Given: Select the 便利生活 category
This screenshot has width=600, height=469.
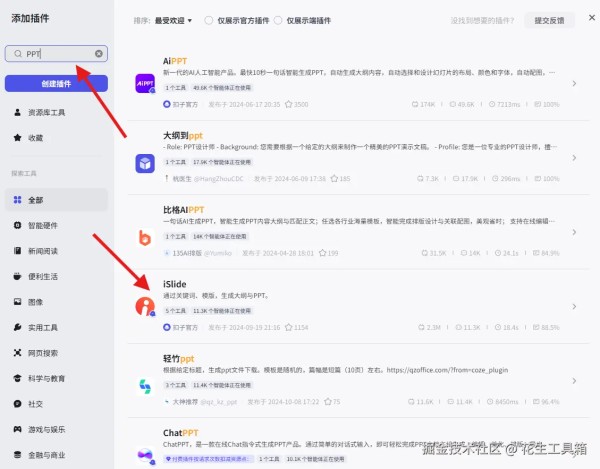Looking at the screenshot, I should 56,276.
